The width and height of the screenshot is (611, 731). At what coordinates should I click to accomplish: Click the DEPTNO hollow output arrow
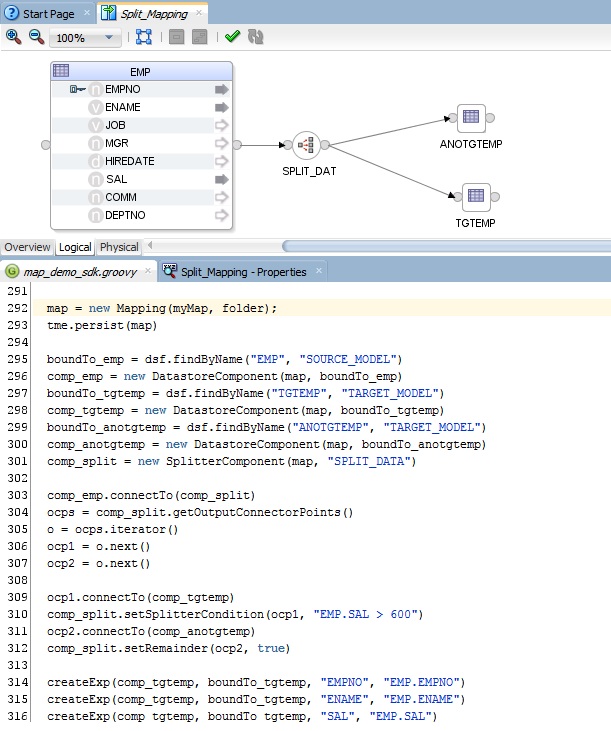(x=222, y=215)
